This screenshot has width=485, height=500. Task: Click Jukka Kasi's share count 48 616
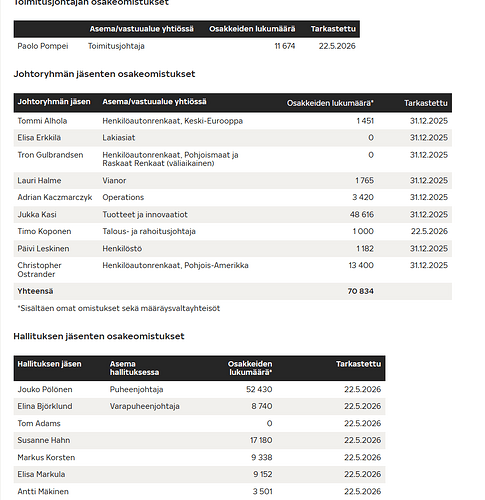point(362,214)
